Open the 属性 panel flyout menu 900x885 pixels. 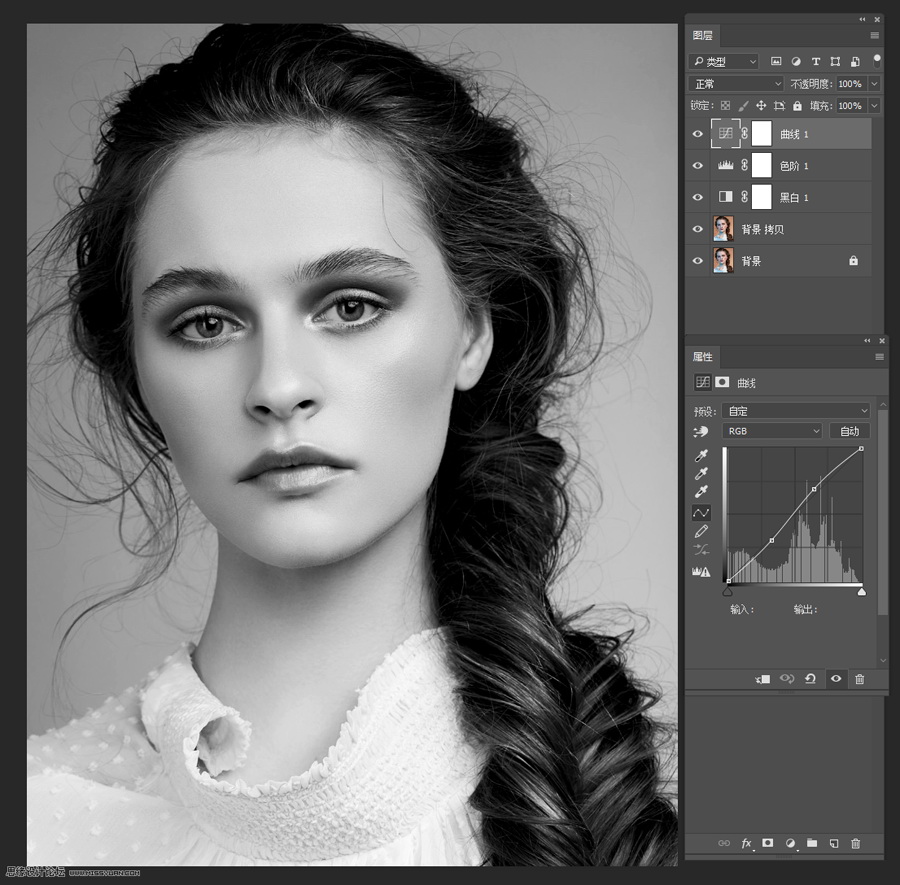pyautogui.click(x=879, y=357)
